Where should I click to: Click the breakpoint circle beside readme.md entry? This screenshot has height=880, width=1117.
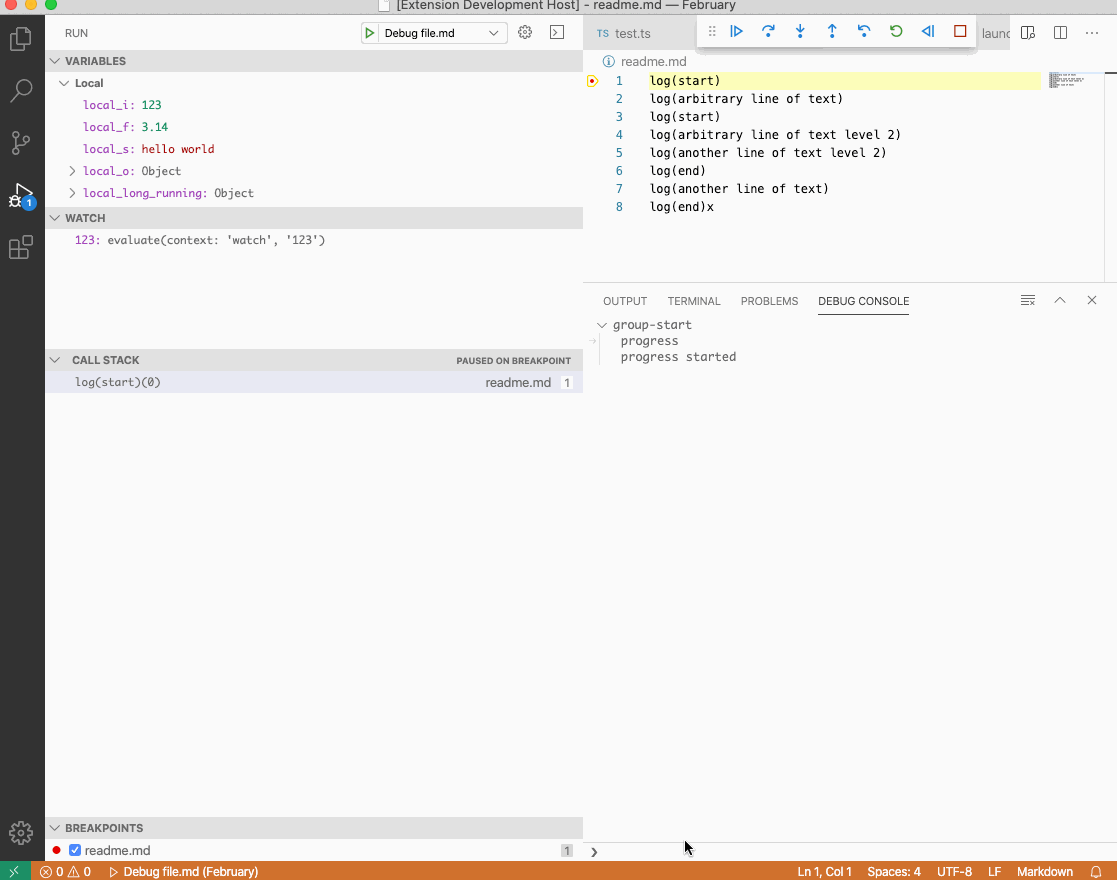[x=58, y=850]
